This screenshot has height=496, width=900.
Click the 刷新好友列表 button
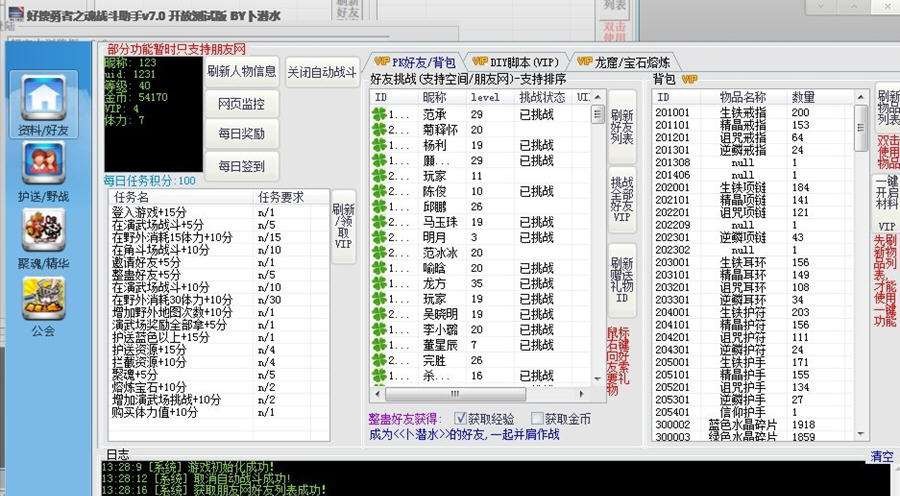622,127
